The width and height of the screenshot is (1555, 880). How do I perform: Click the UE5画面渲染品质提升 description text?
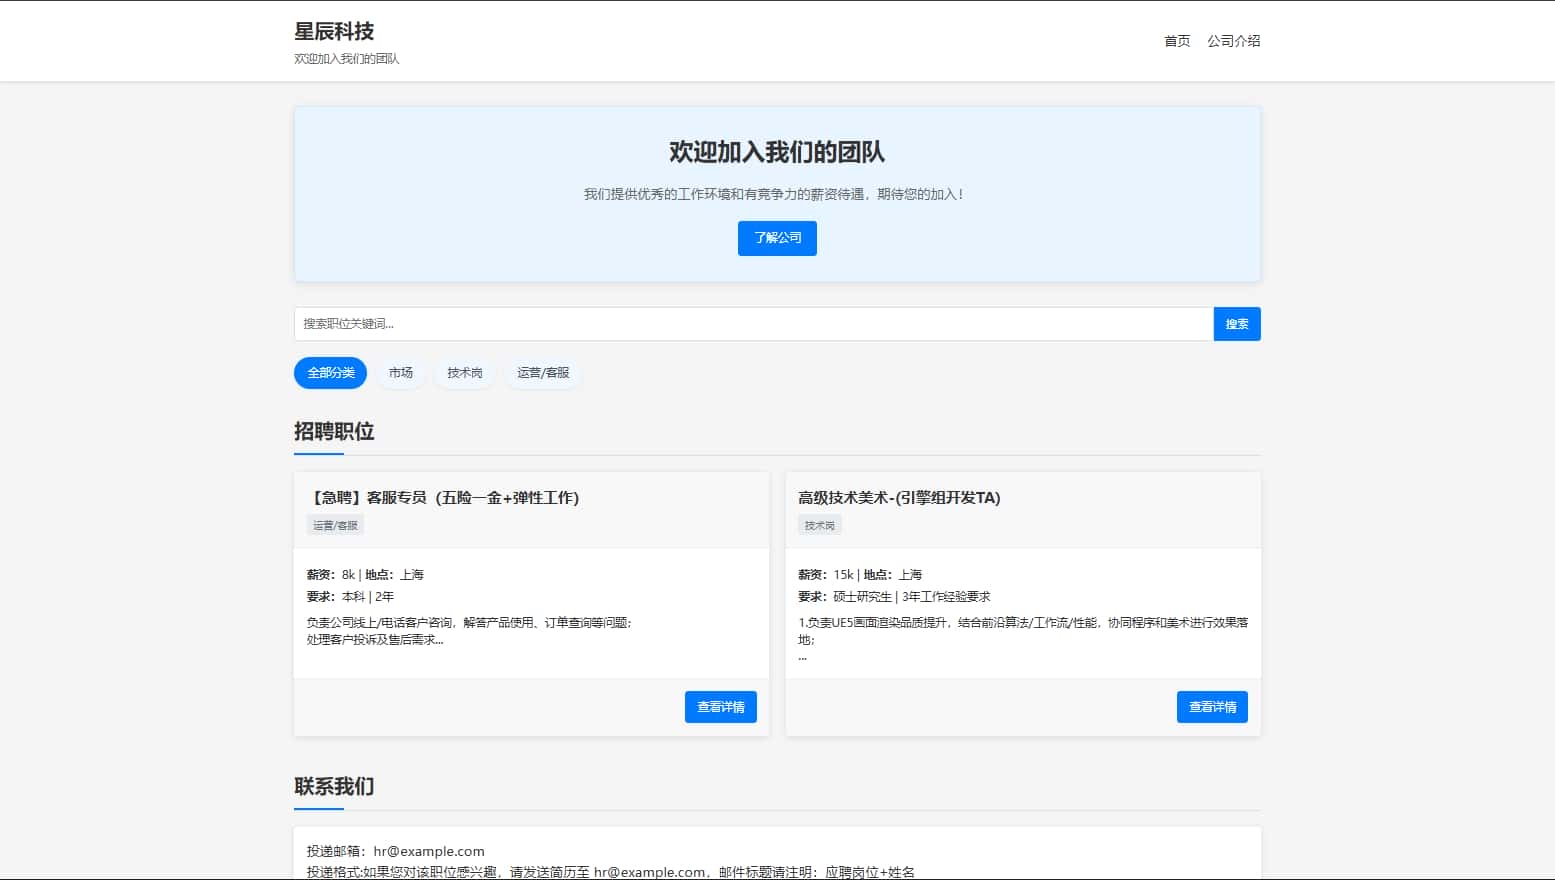pyautogui.click(x=1023, y=639)
